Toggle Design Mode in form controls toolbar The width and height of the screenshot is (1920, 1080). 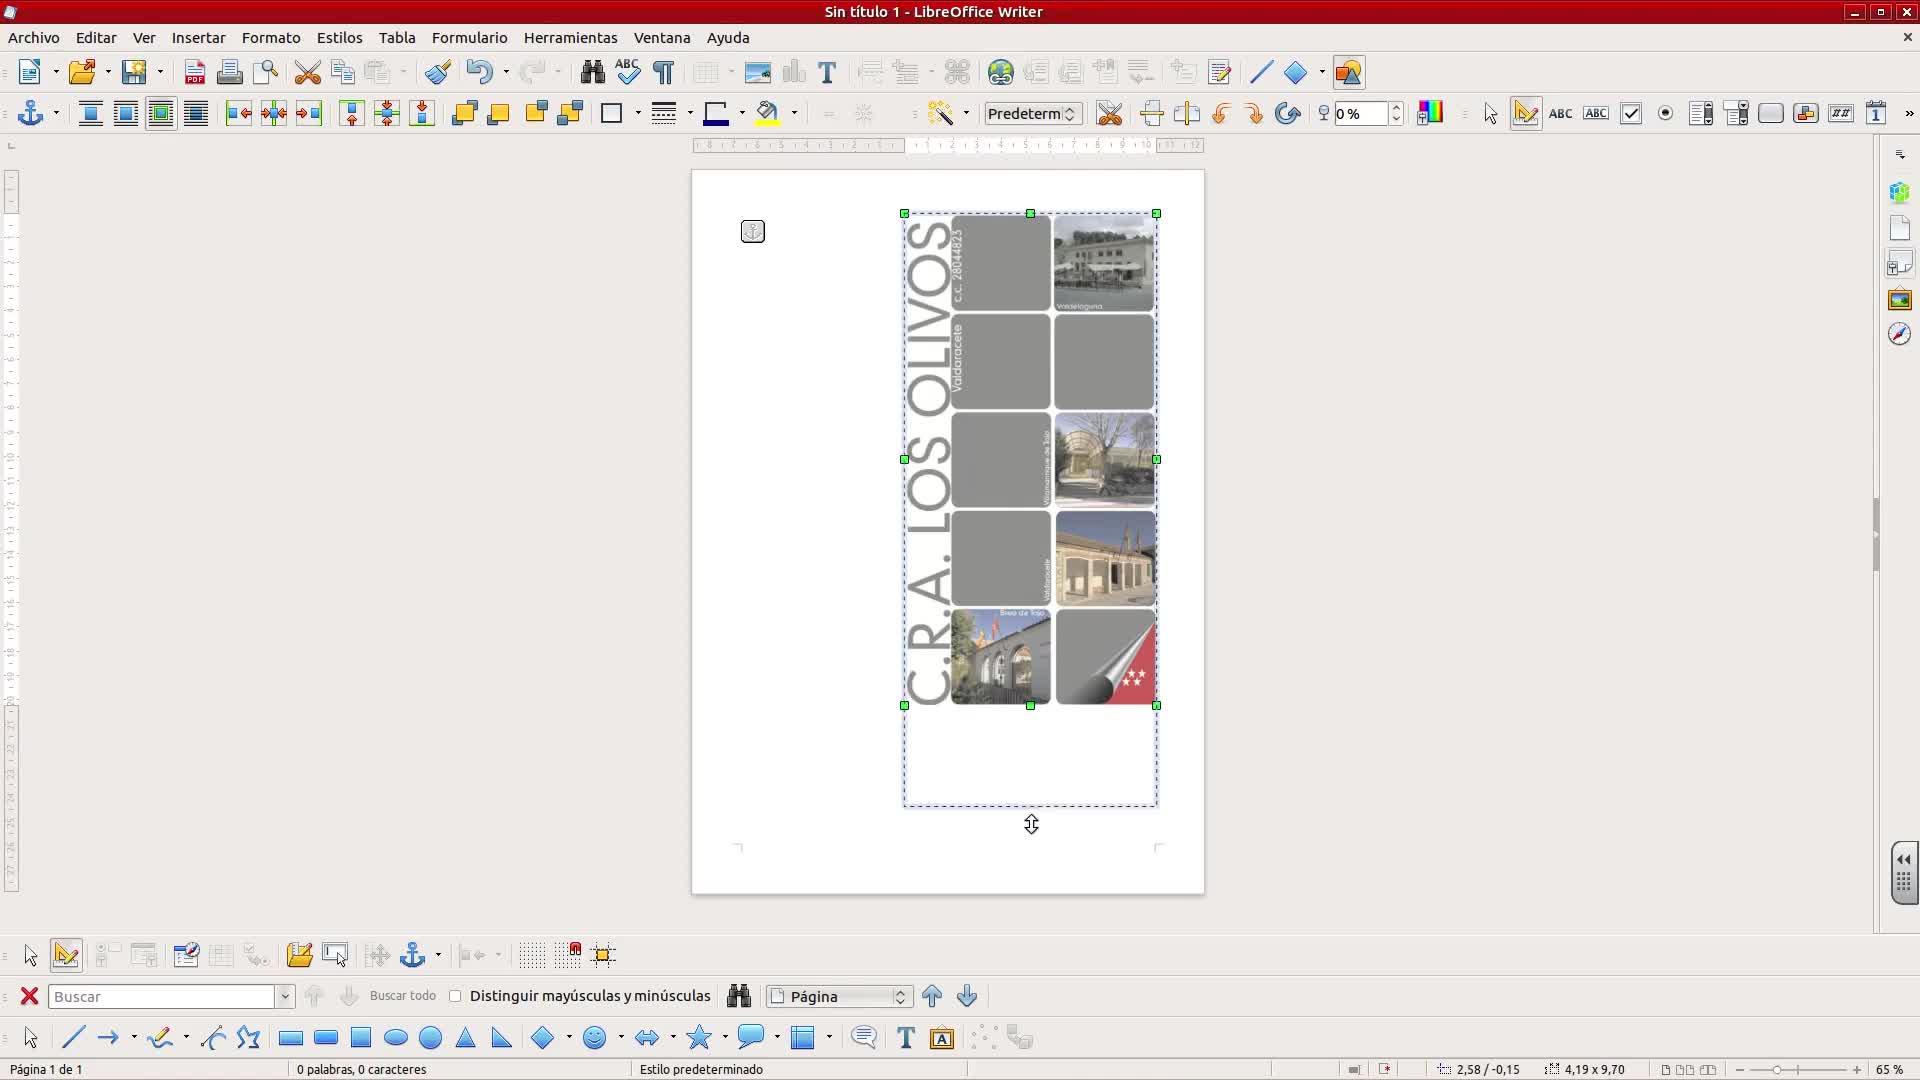[x=1525, y=113]
